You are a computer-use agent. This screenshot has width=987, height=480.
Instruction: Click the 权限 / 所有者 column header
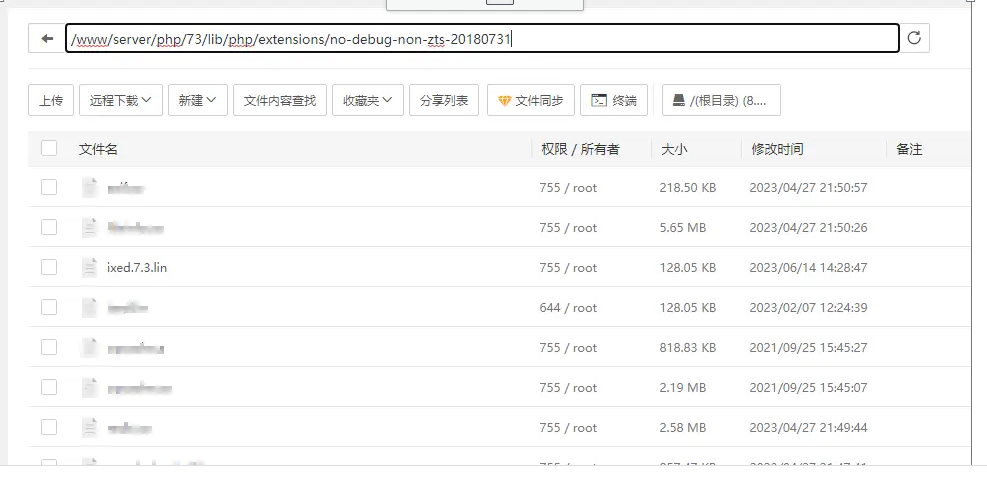coord(580,149)
